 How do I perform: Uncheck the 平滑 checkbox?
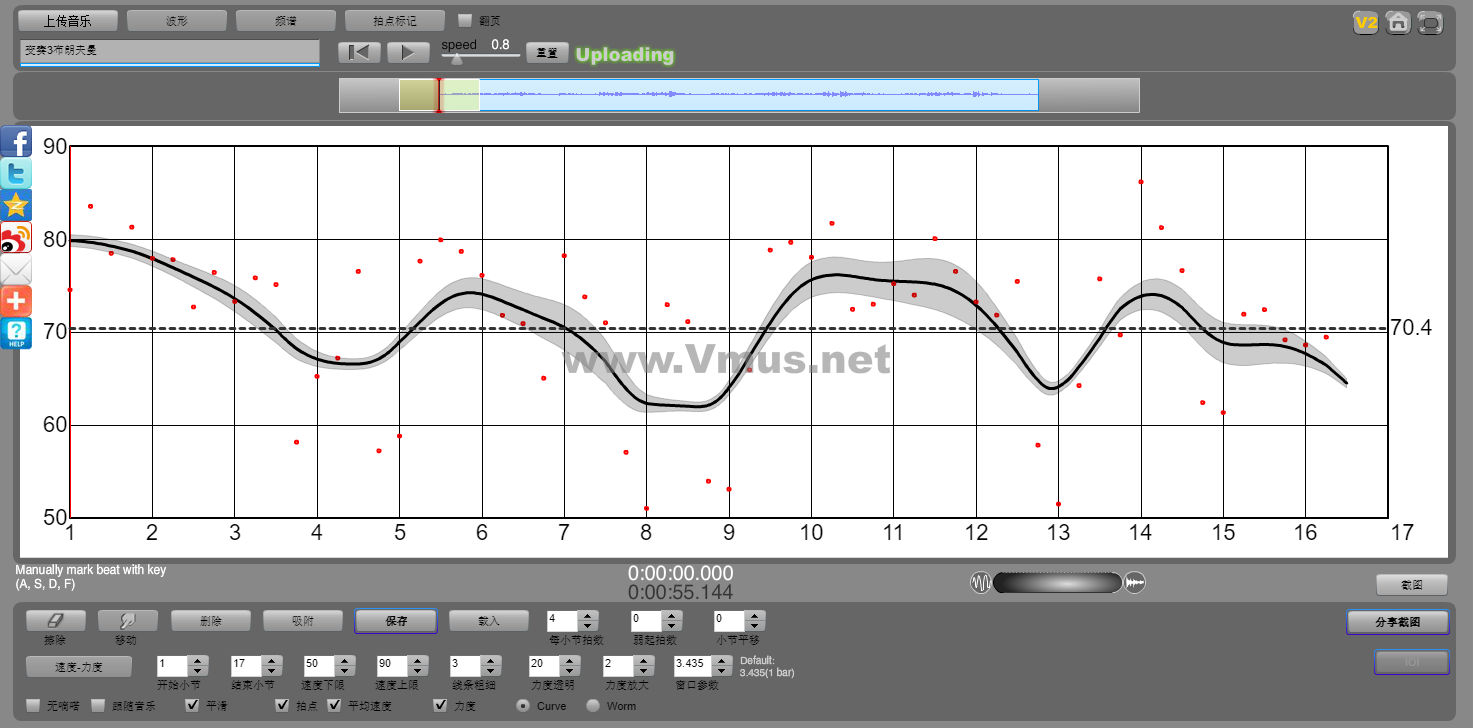point(193,706)
